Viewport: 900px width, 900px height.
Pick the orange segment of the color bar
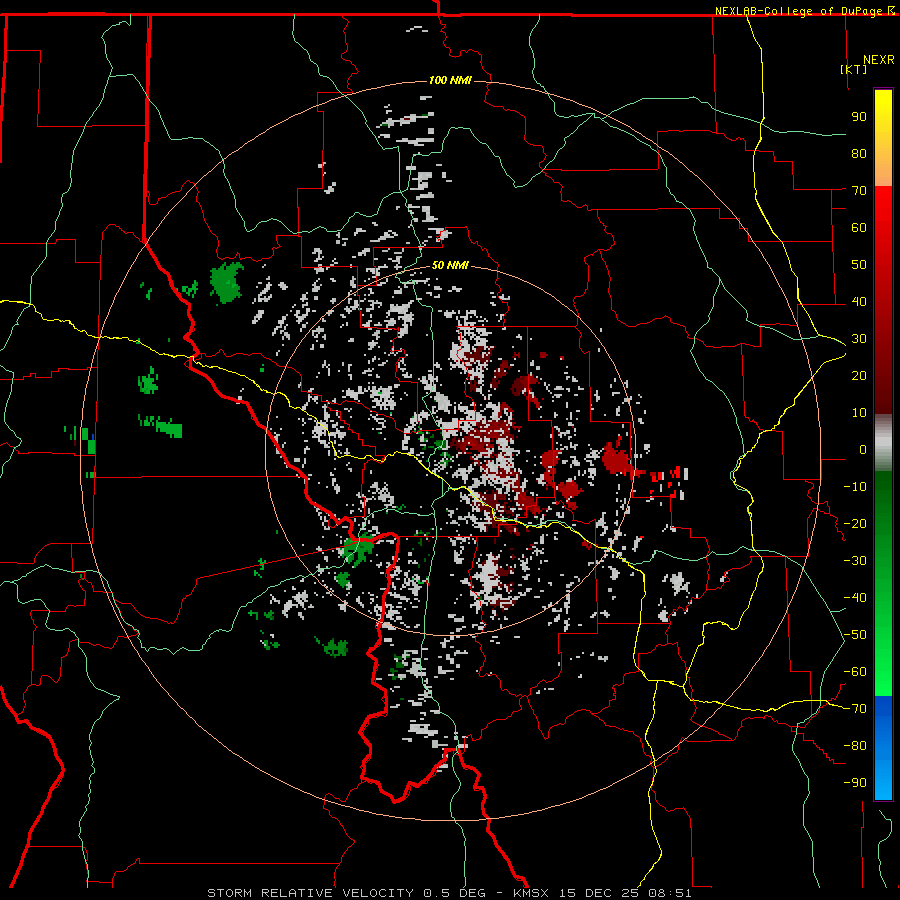[x=883, y=170]
